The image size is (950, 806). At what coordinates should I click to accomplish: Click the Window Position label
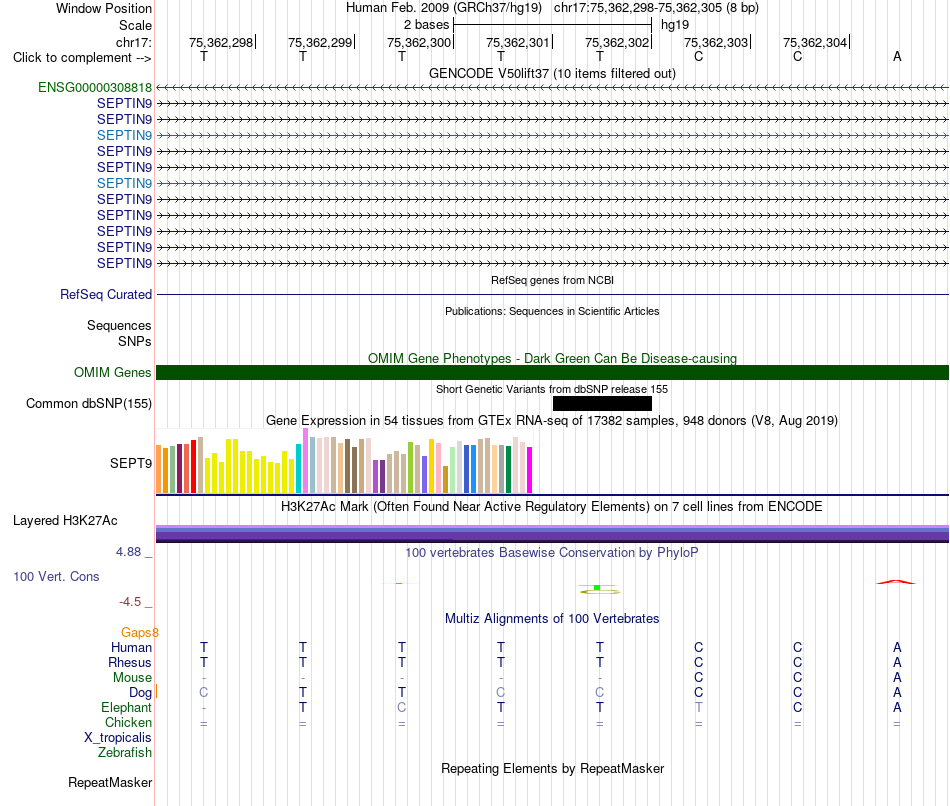104,8
